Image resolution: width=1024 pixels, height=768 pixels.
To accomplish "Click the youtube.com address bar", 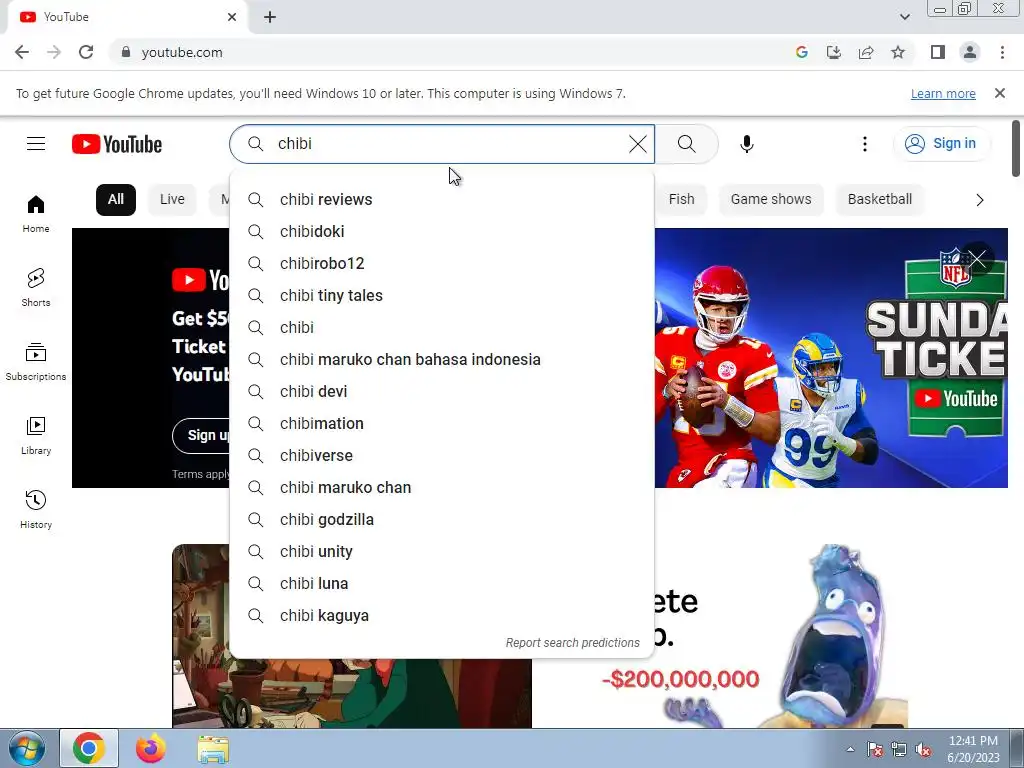I will click(x=451, y=52).
